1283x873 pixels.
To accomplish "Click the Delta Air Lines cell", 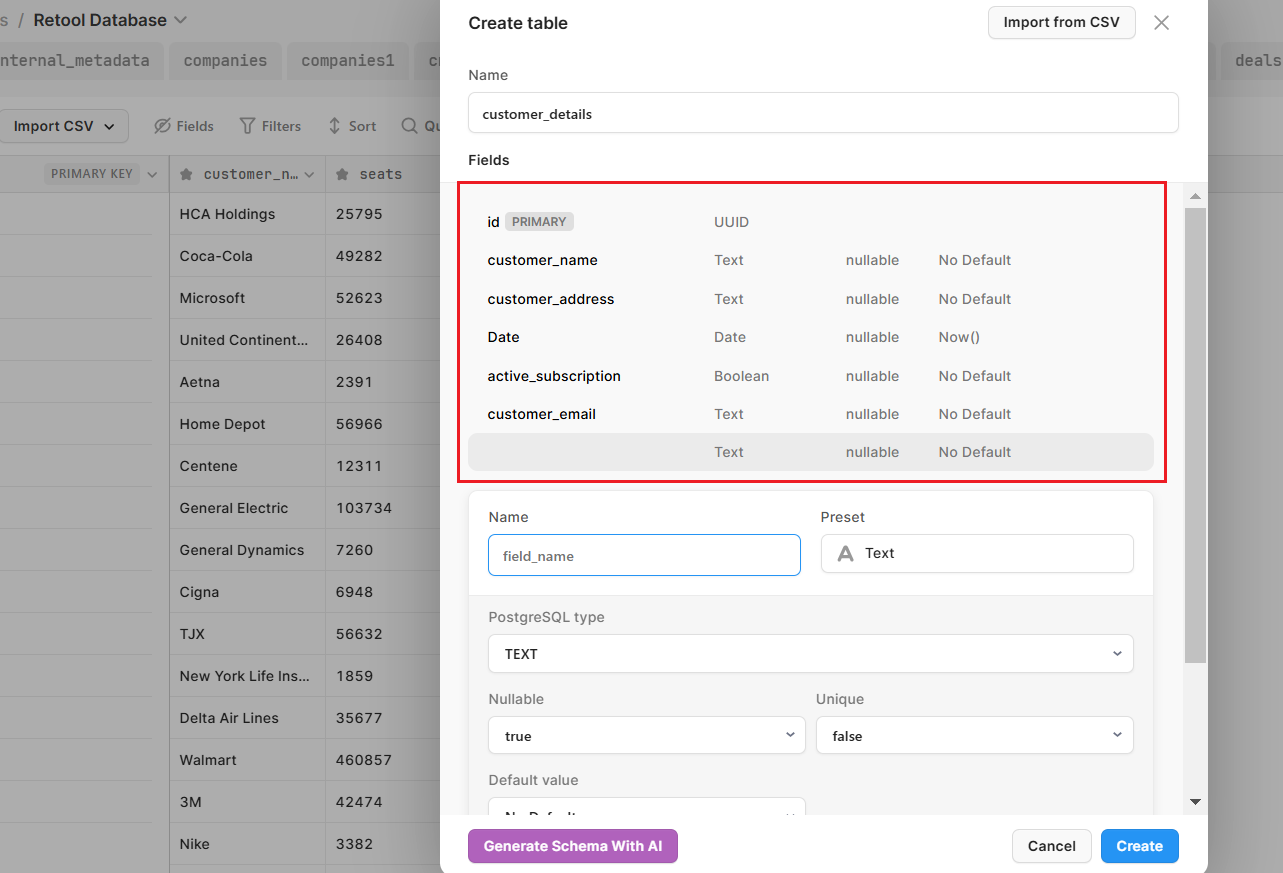I will 247,718.
